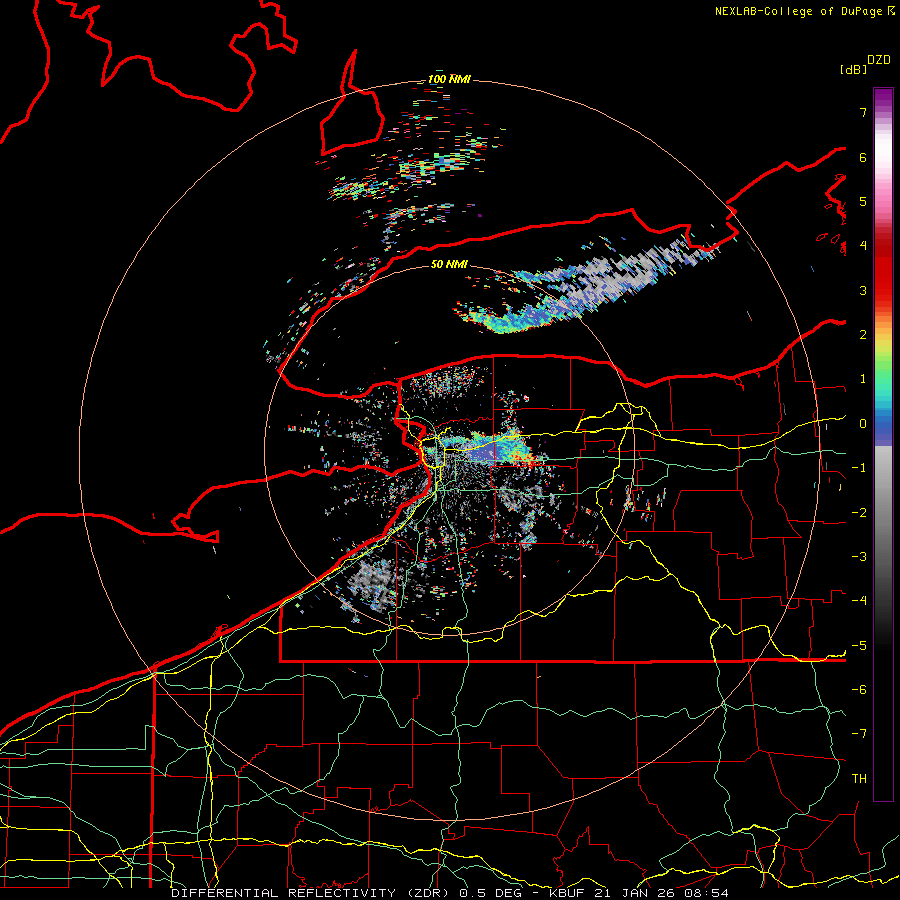Click the 4 value on the color scale
Screen dimensions: 900x900
[863, 246]
